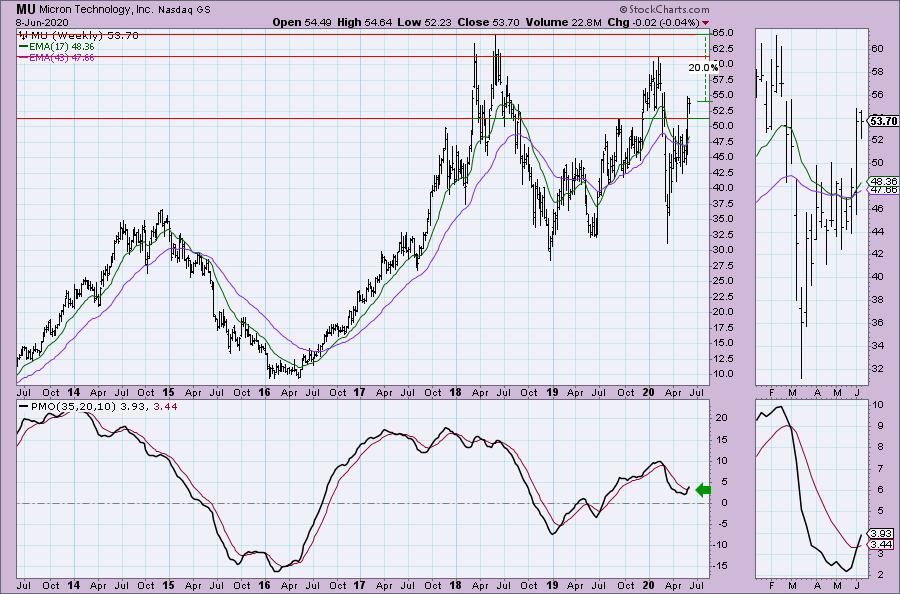Select the boxed 48.36 EMA value label
The image size is (900, 594).
pyautogui.click(x=884, y=181)
